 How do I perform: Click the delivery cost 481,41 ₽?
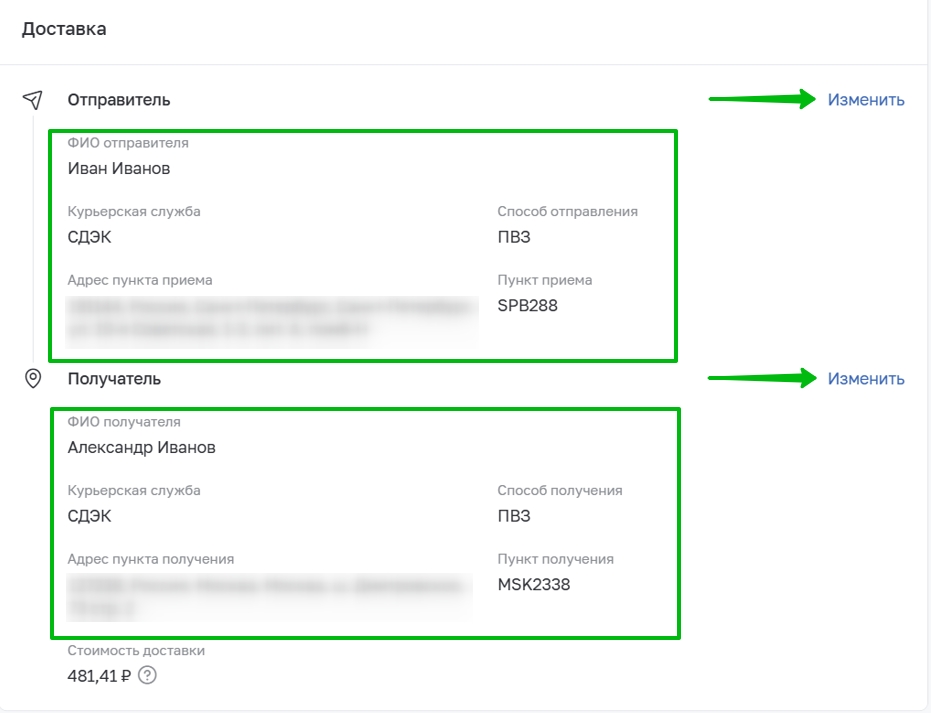[x=99, y=676]
